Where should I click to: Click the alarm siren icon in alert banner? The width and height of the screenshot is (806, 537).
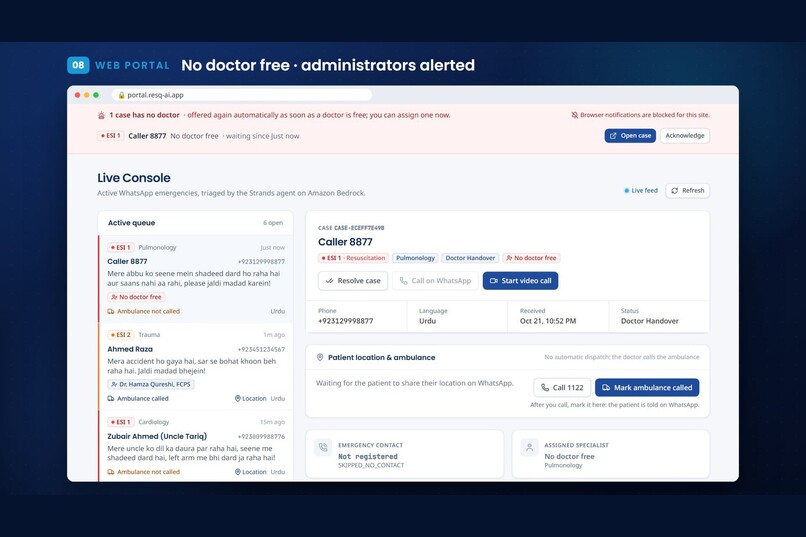point(101,115)
